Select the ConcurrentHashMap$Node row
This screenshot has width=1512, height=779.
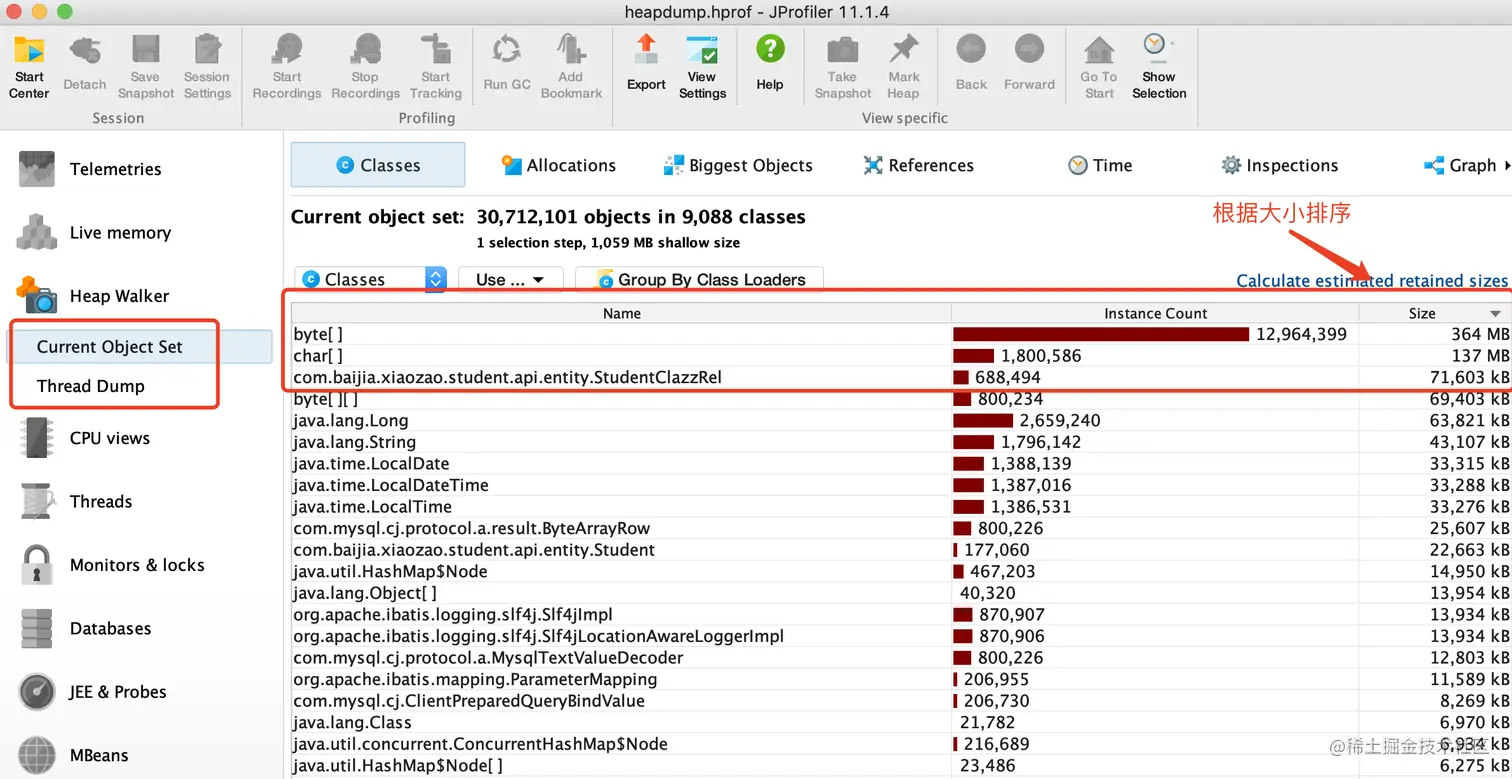[901, 744]
